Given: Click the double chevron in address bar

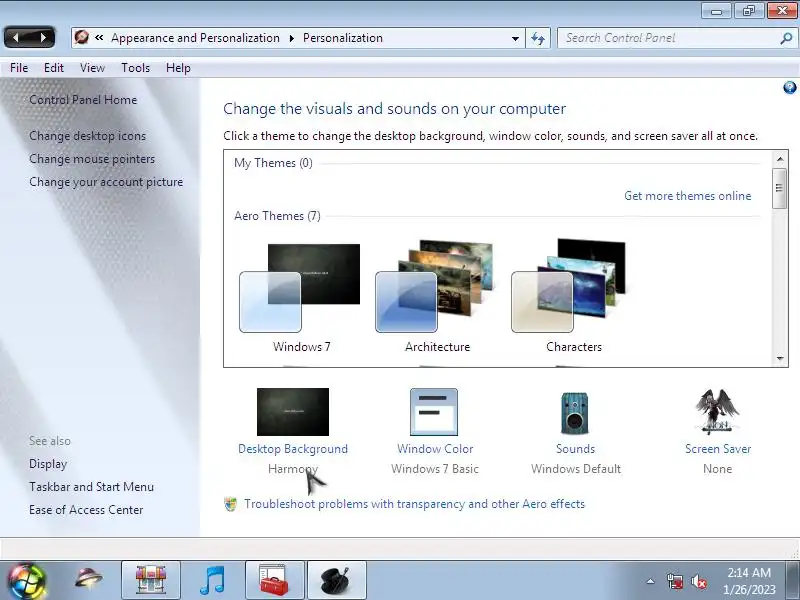Looking at the screenshot, I should [99, 37].
